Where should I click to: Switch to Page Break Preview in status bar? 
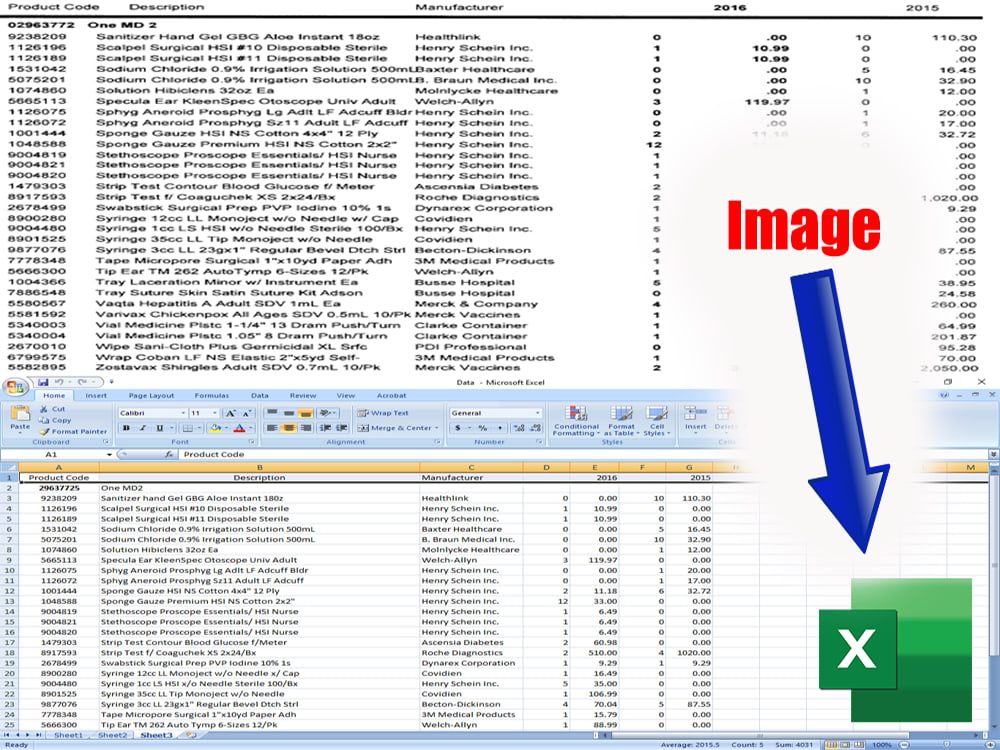859,744
